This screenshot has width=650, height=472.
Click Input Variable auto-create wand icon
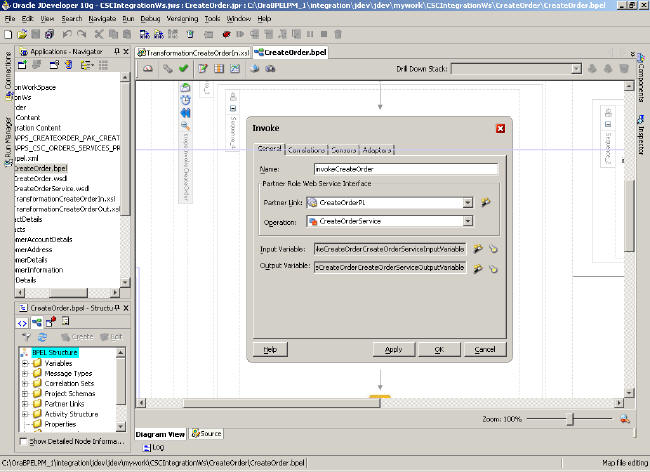pos(478,249)
